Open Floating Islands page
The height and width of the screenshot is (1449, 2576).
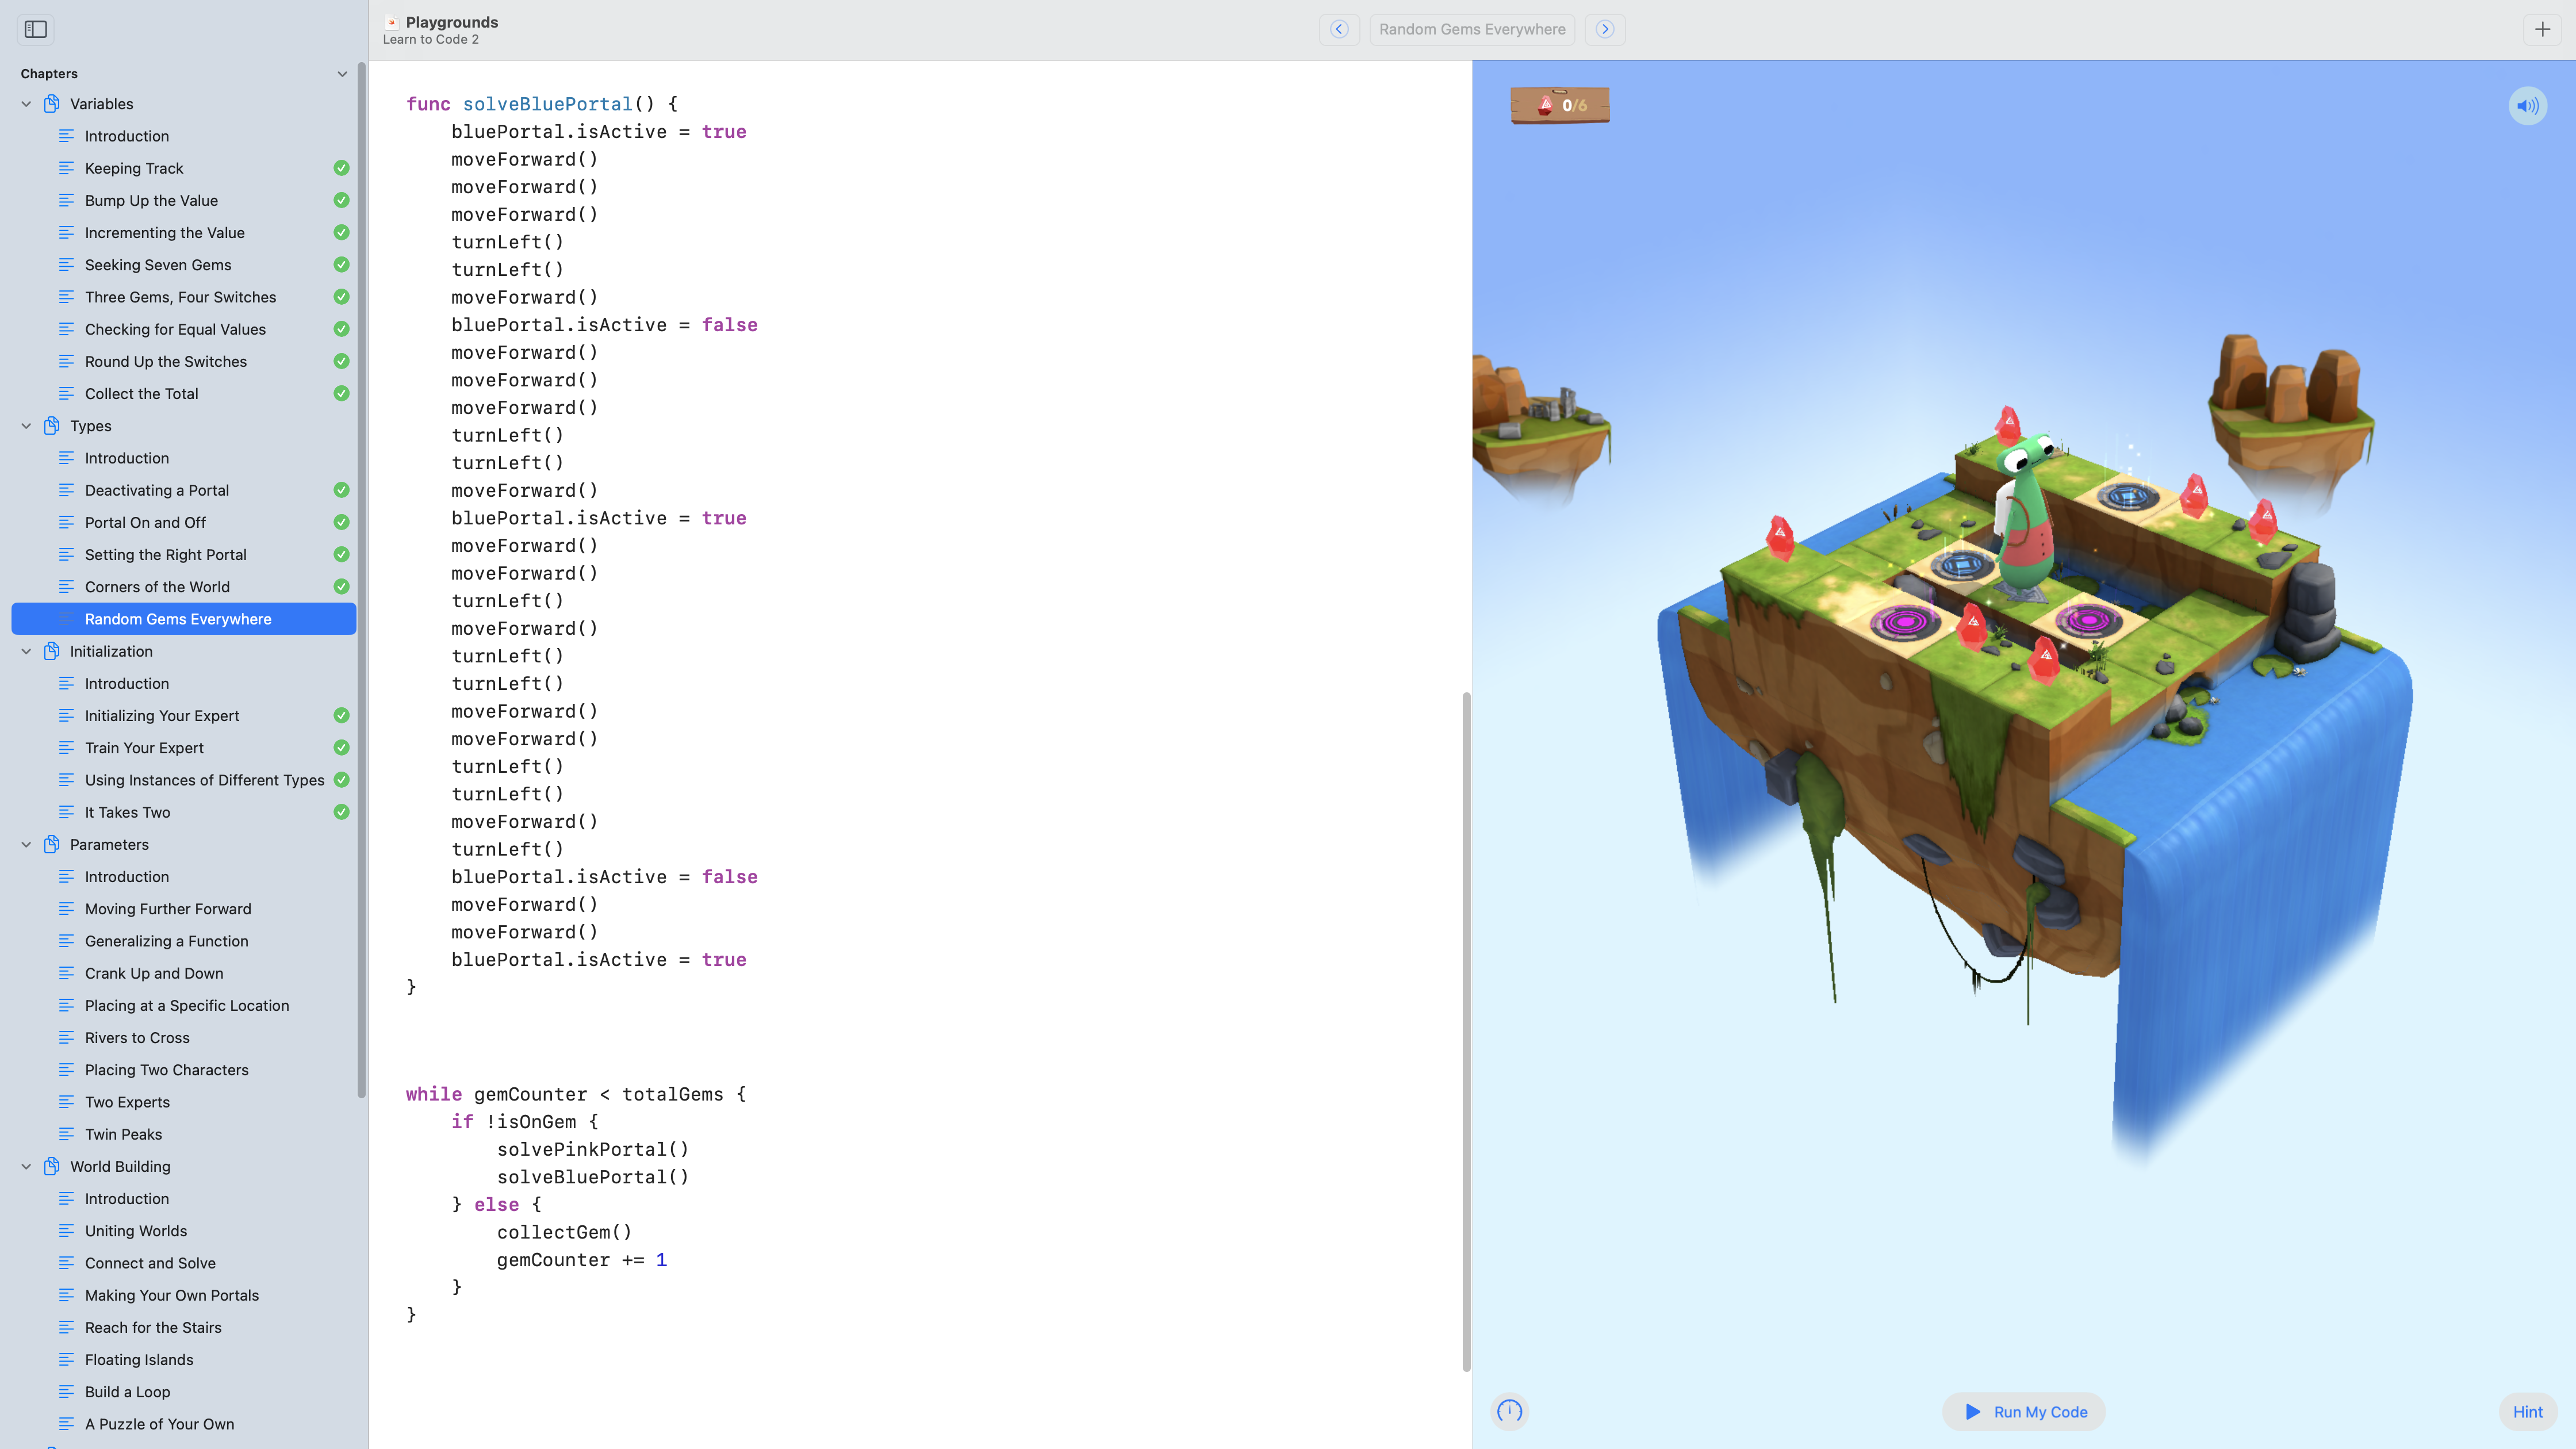point(184,1360)
